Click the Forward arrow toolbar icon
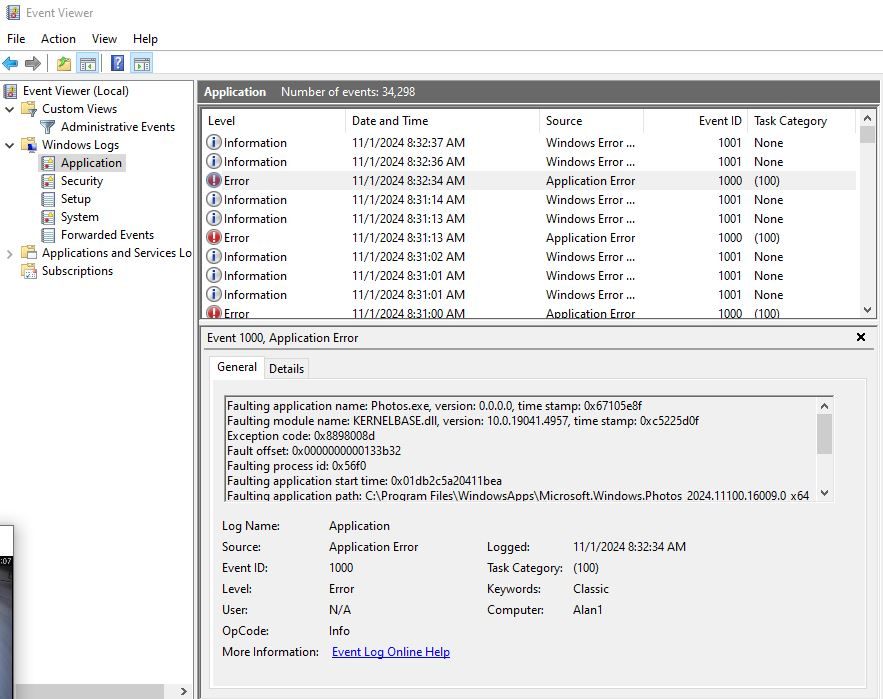883x699 pixels. point(33,63)
